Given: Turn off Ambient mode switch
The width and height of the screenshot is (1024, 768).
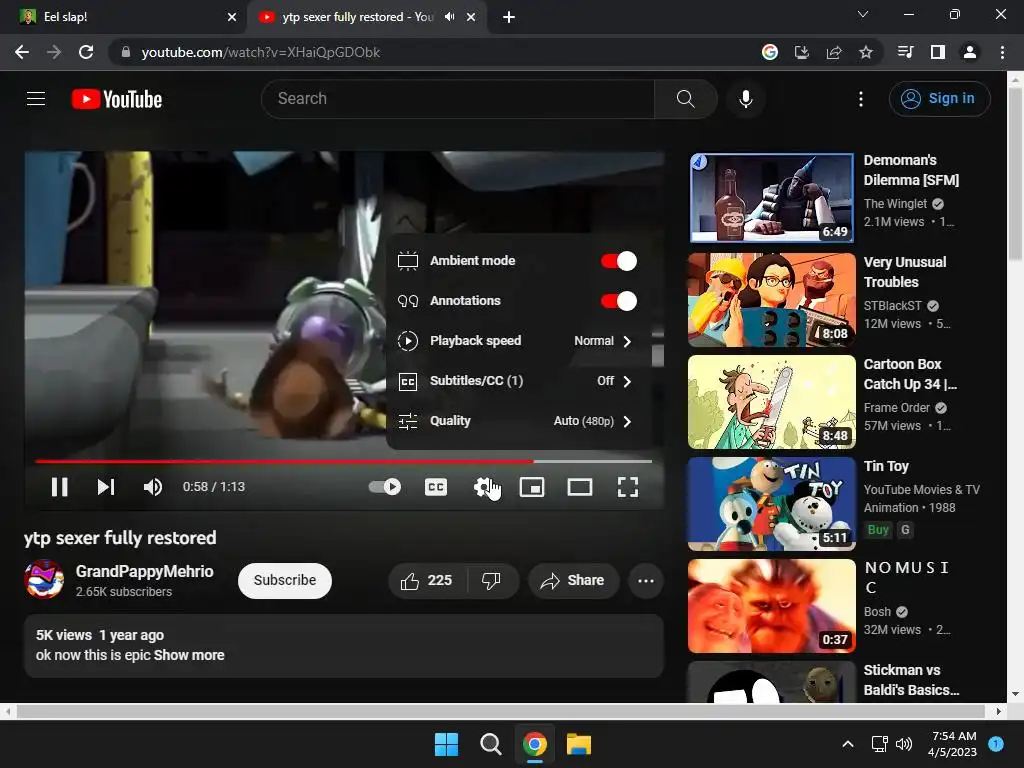Looking at the screenshot, I should 618,261.
